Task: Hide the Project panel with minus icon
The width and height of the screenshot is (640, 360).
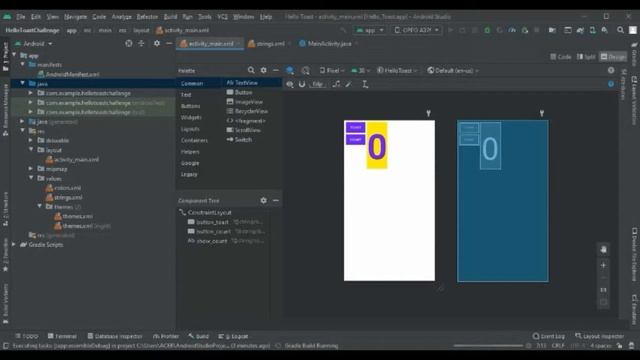Action: pyautogui.click(x=169, y=43)
